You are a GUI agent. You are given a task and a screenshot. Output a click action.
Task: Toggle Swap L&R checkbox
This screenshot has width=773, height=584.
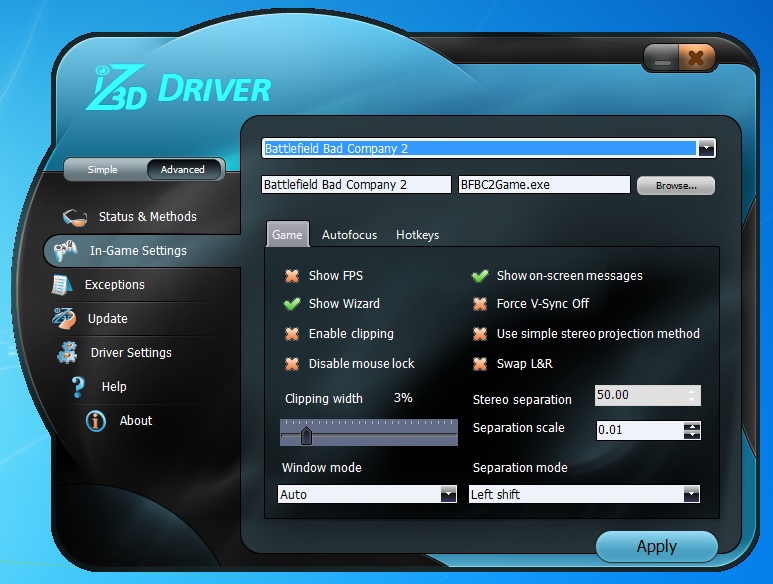480,364
